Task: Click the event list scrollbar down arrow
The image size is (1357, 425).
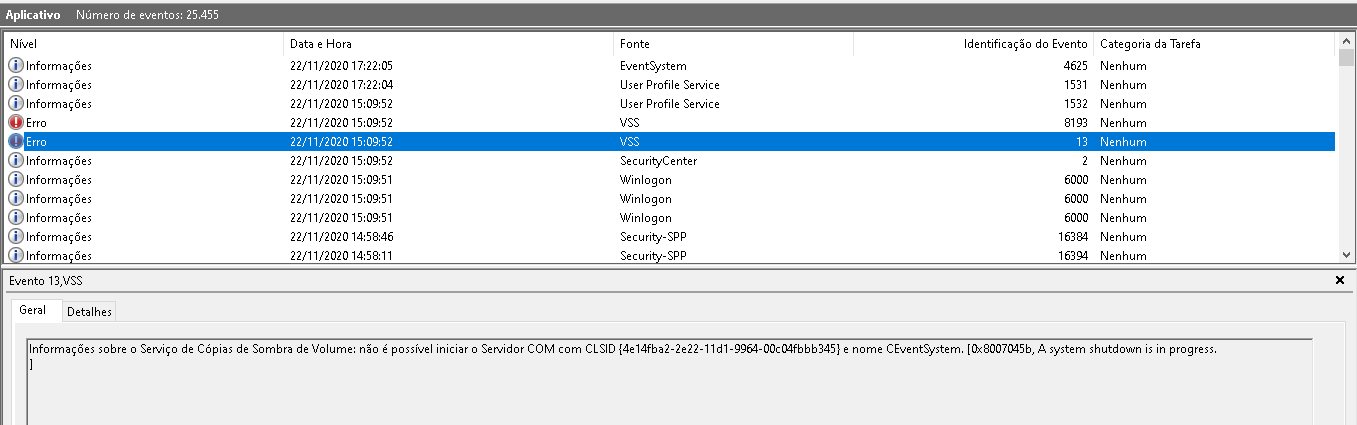Action: [x=1346, y=256]
